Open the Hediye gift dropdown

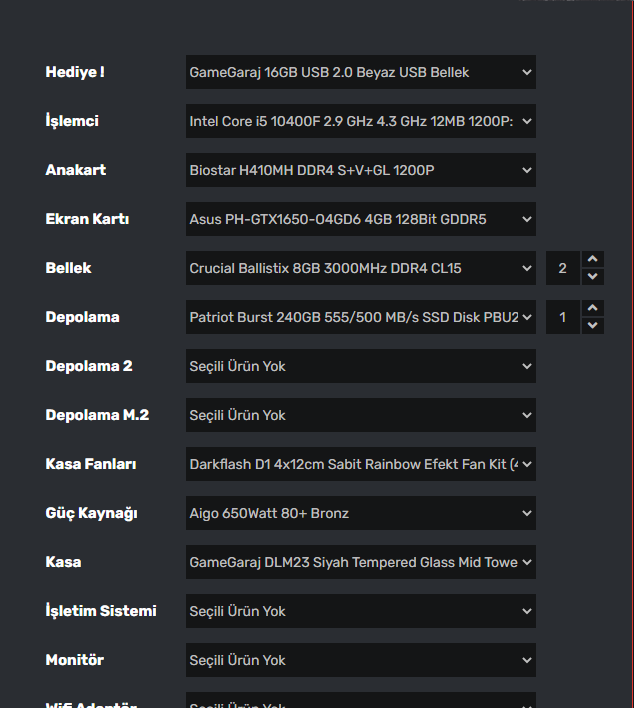[361, 72]
